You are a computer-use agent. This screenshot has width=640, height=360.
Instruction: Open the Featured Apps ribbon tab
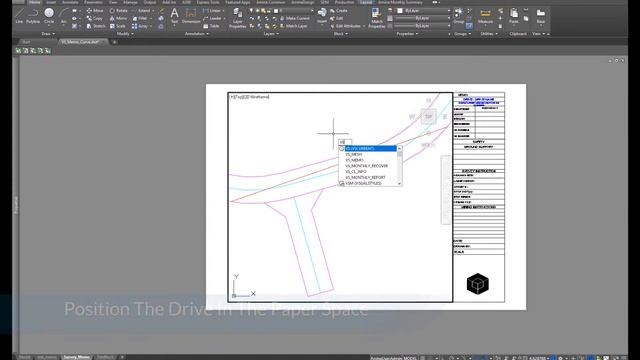click(x=238, y=2)
